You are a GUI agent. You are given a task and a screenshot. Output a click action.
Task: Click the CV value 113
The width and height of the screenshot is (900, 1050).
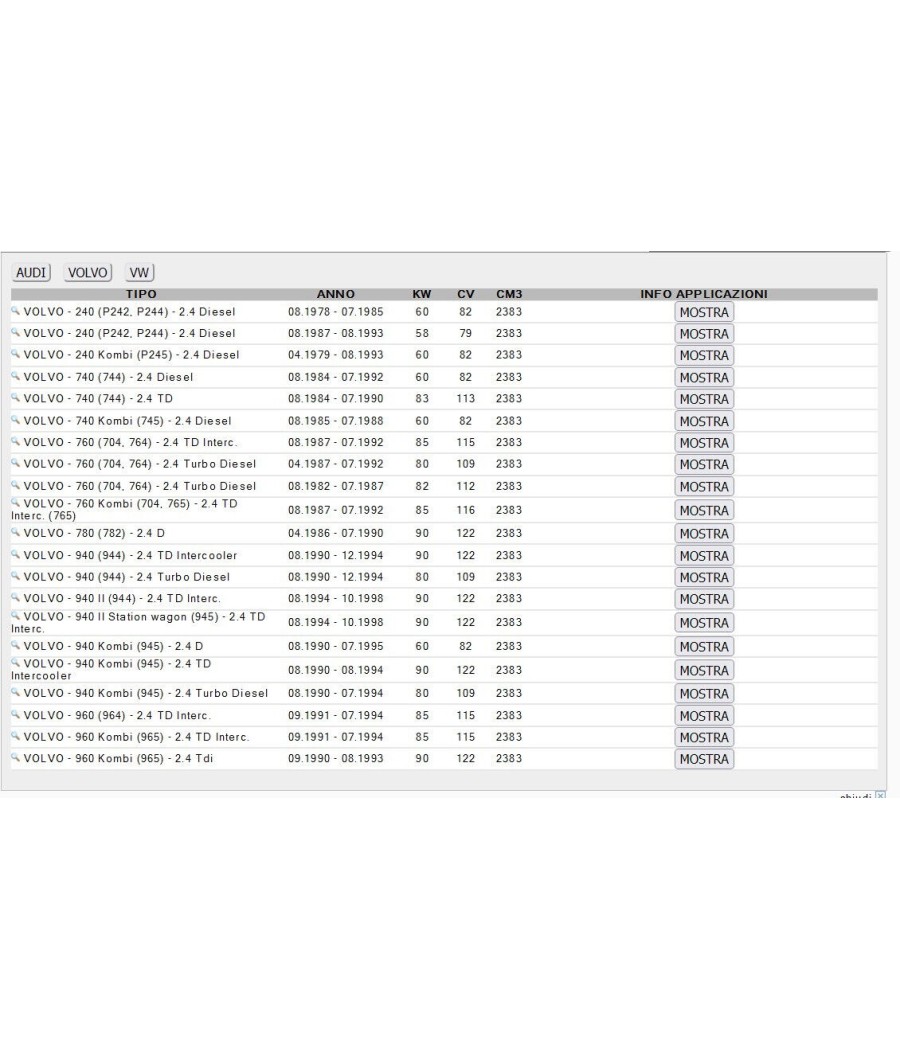click(x=465, y=399)
